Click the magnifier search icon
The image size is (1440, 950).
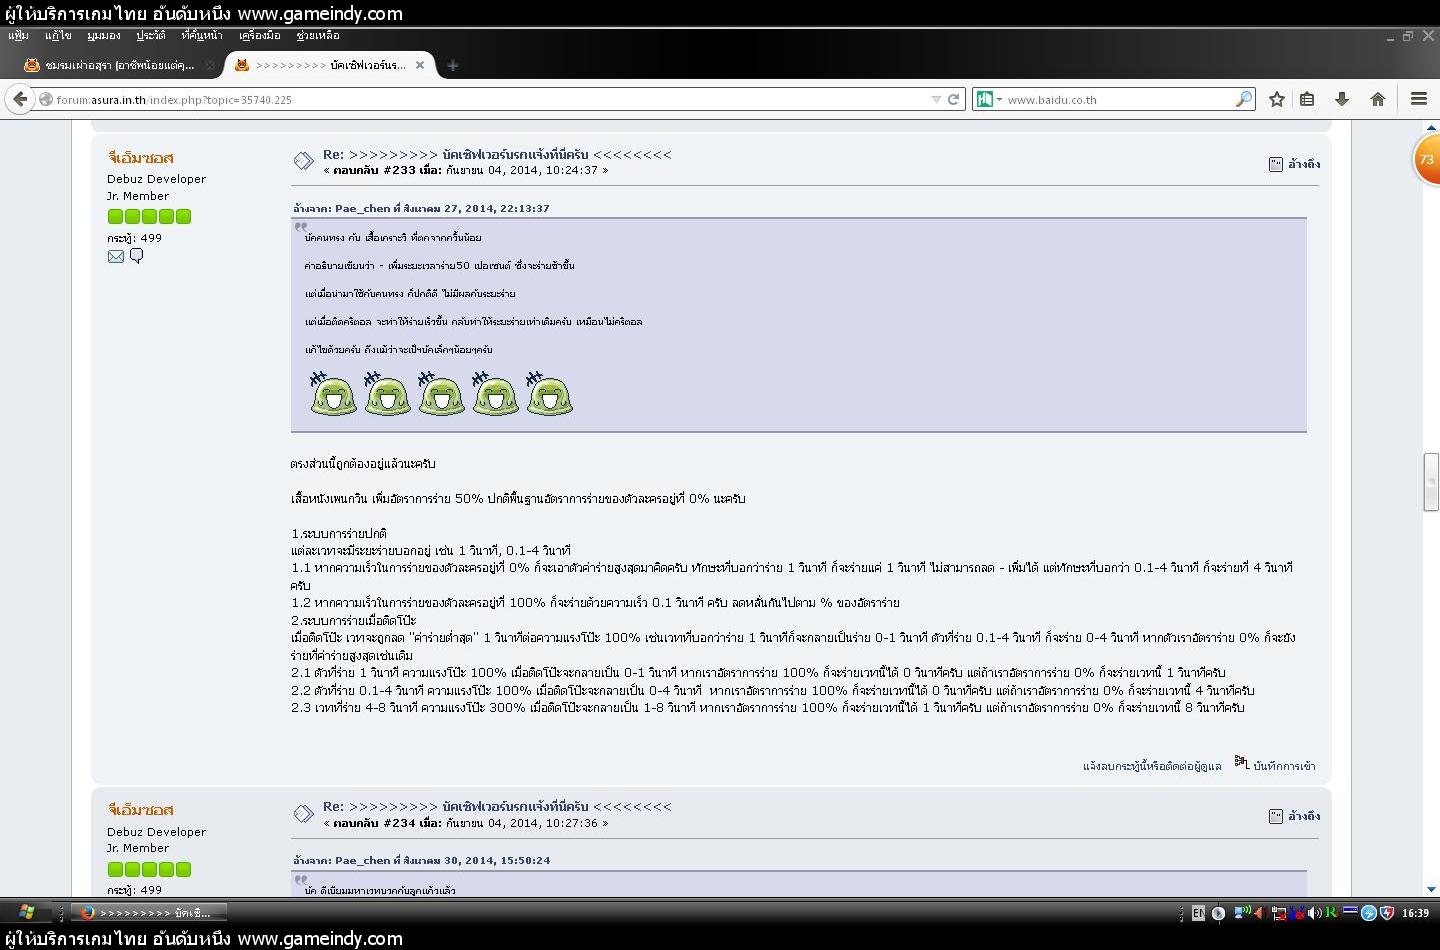[x=1243, y=99]
